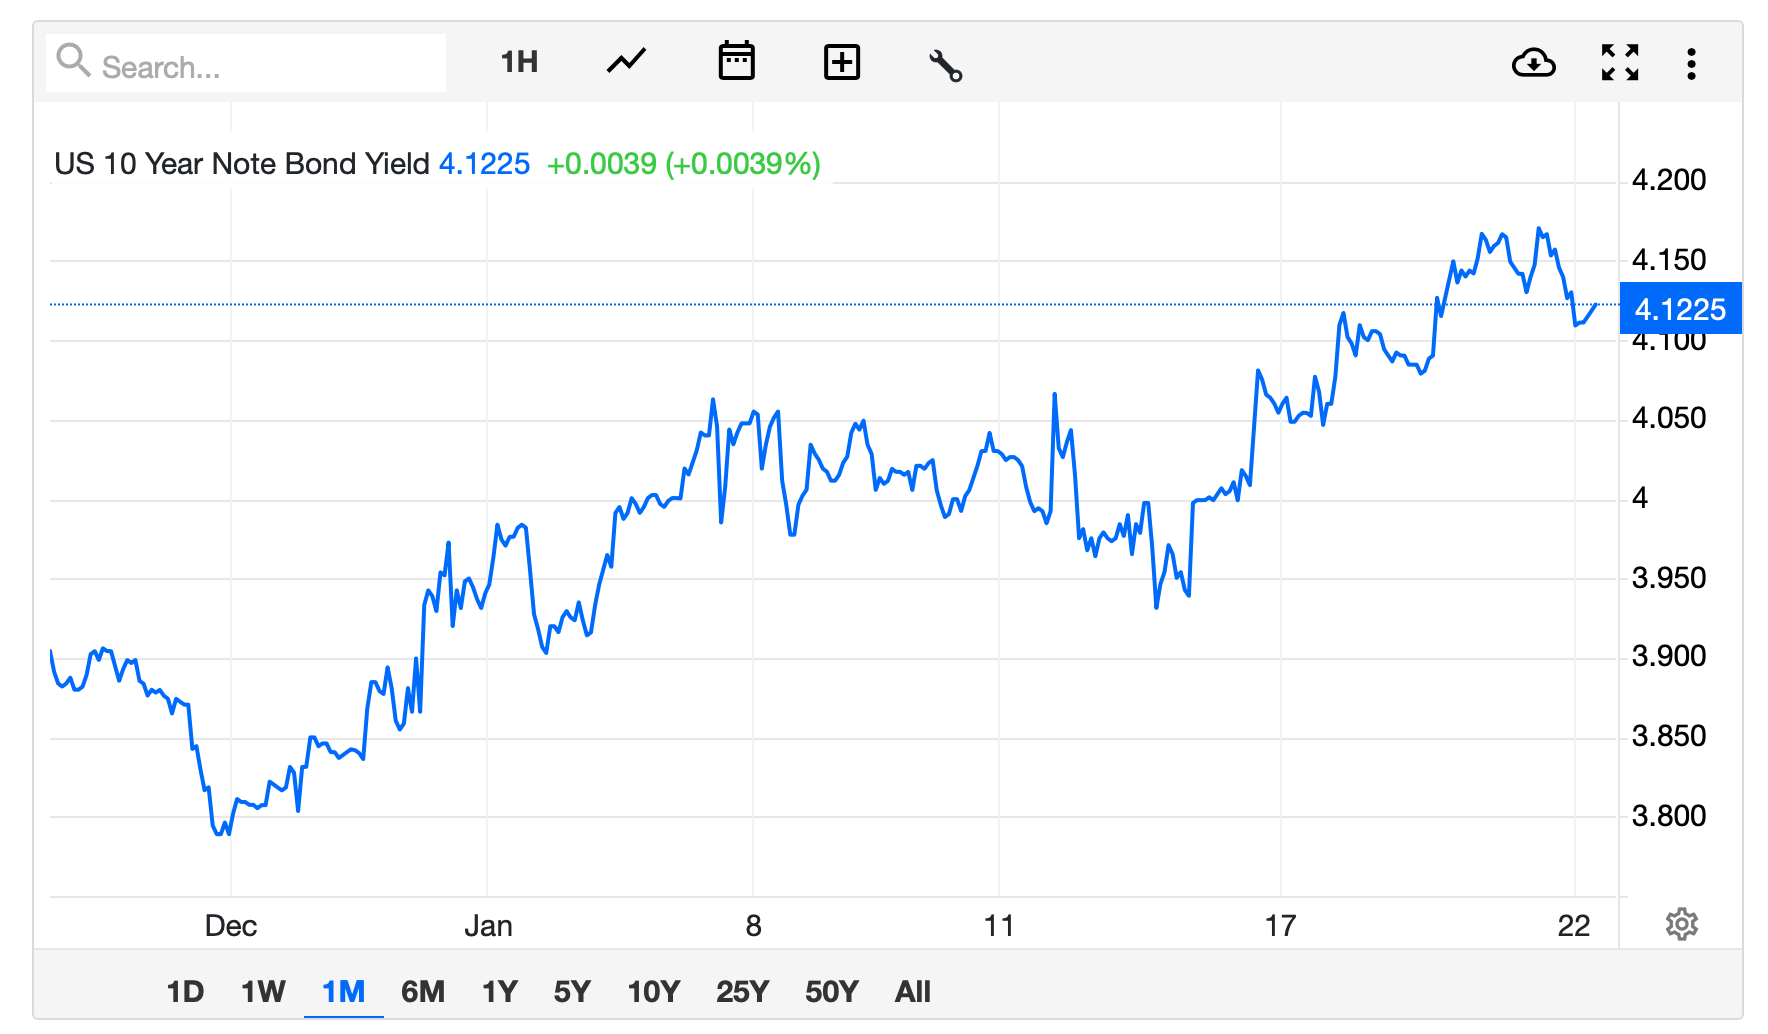Click the Dec x-axis label
The height and width of the screenshot is (1034, 1768).
pyautogui.click(x=231, y=926)
